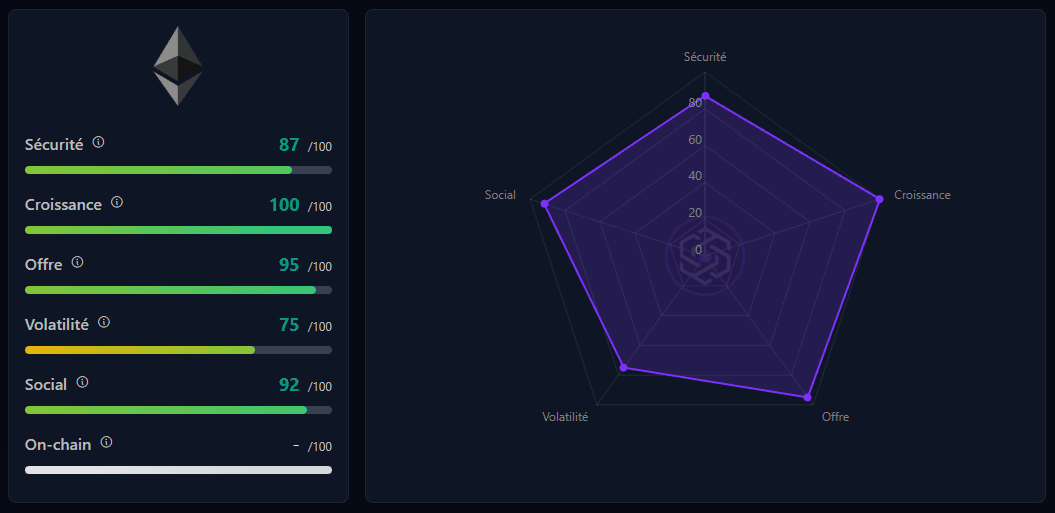The image size is (1055, 513).
Task: Open info icon next to On-chain
Action: 106,442
